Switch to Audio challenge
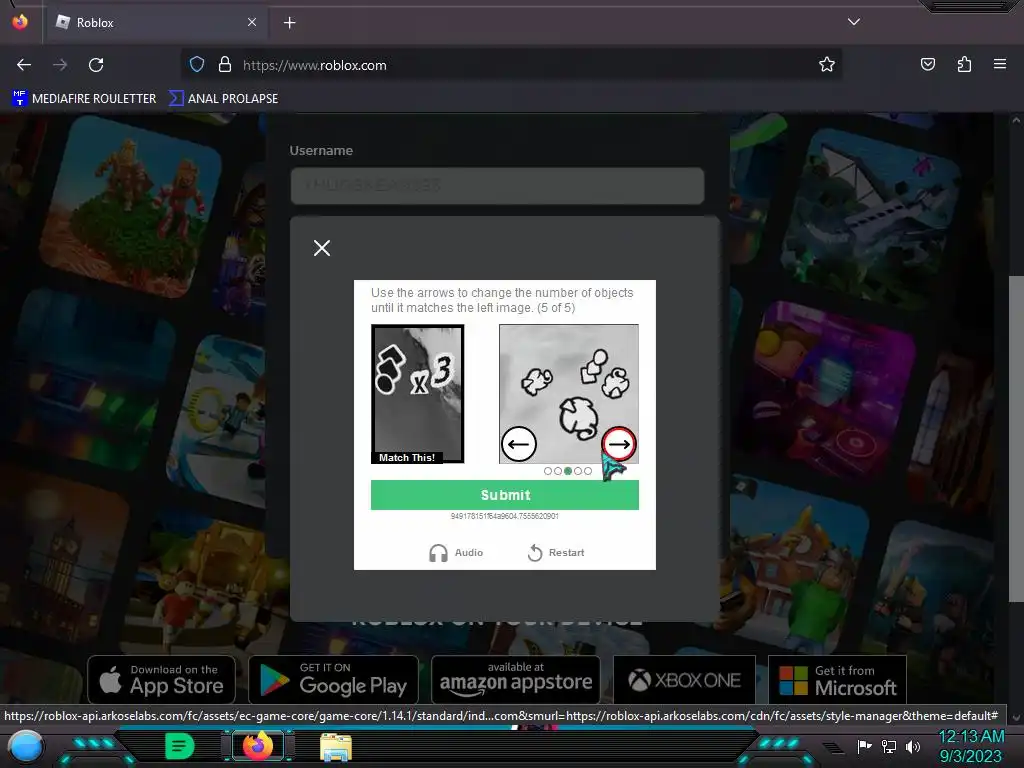 456,552
